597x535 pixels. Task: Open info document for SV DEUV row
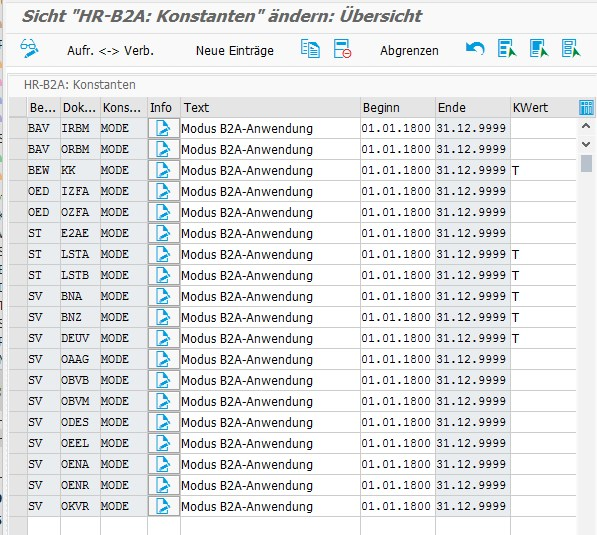point(164,338)
